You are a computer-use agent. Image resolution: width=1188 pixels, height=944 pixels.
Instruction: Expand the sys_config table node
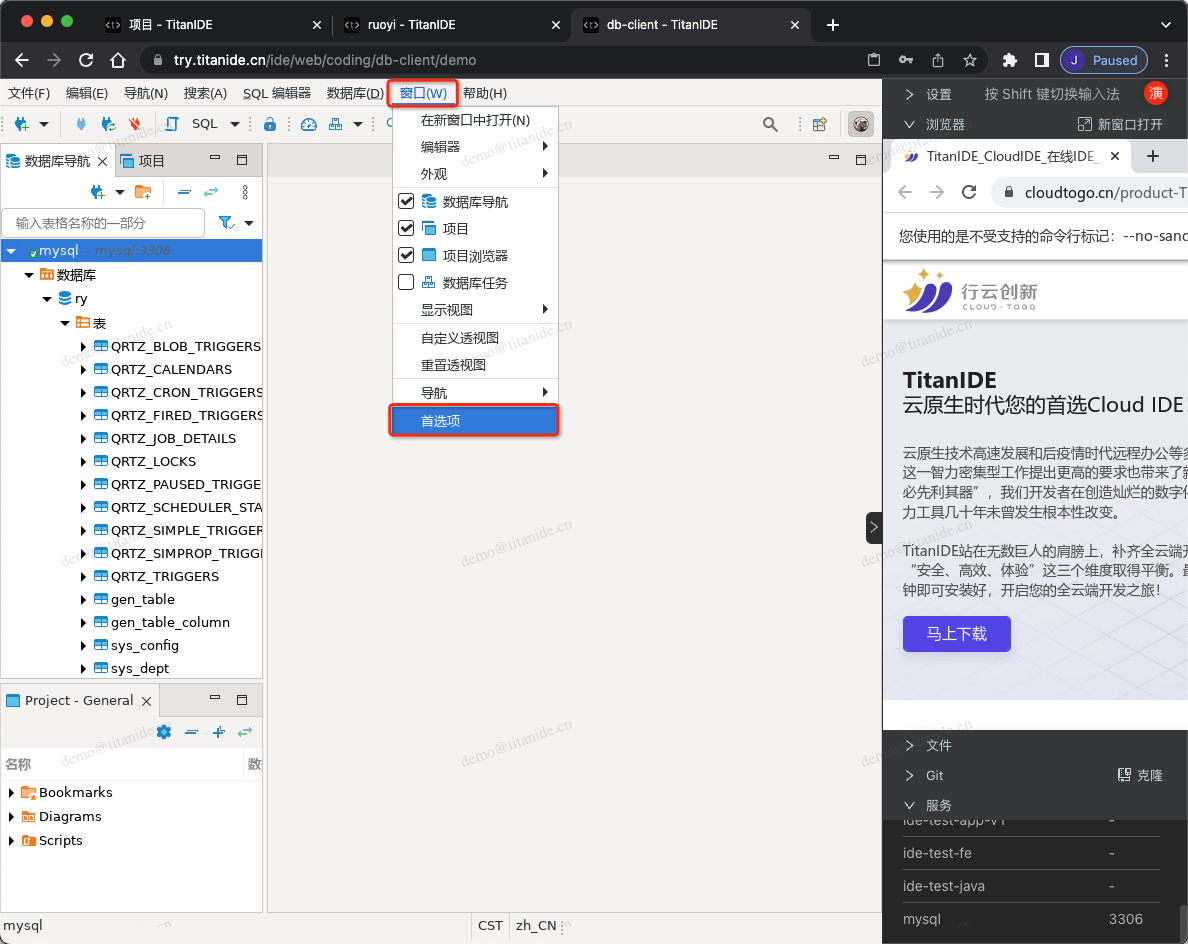tap(84, 645)
